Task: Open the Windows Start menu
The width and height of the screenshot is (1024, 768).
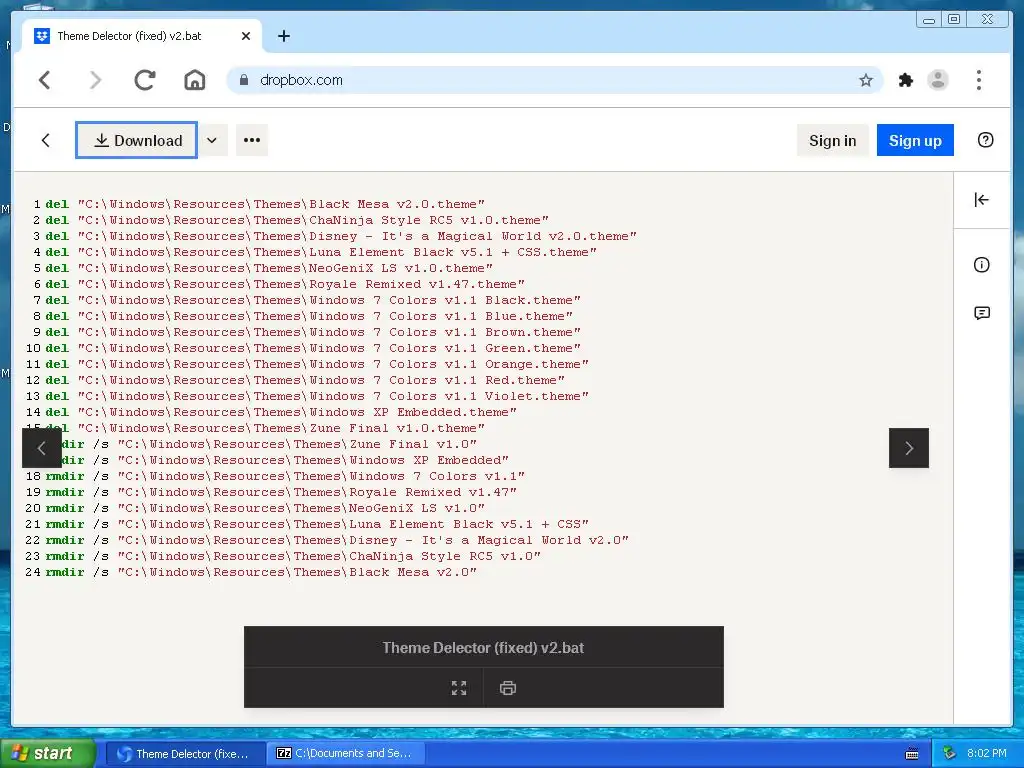Action: (48, 754)
